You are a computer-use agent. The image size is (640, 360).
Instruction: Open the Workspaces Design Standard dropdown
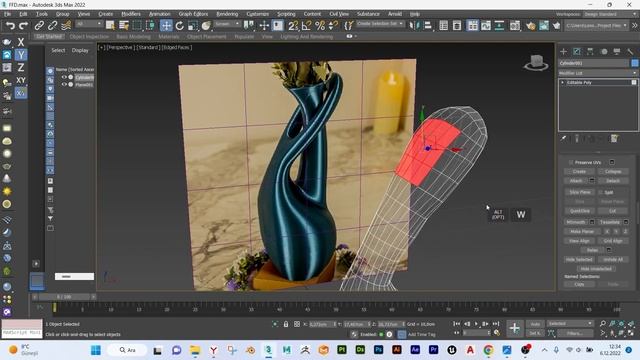(610, 14)
